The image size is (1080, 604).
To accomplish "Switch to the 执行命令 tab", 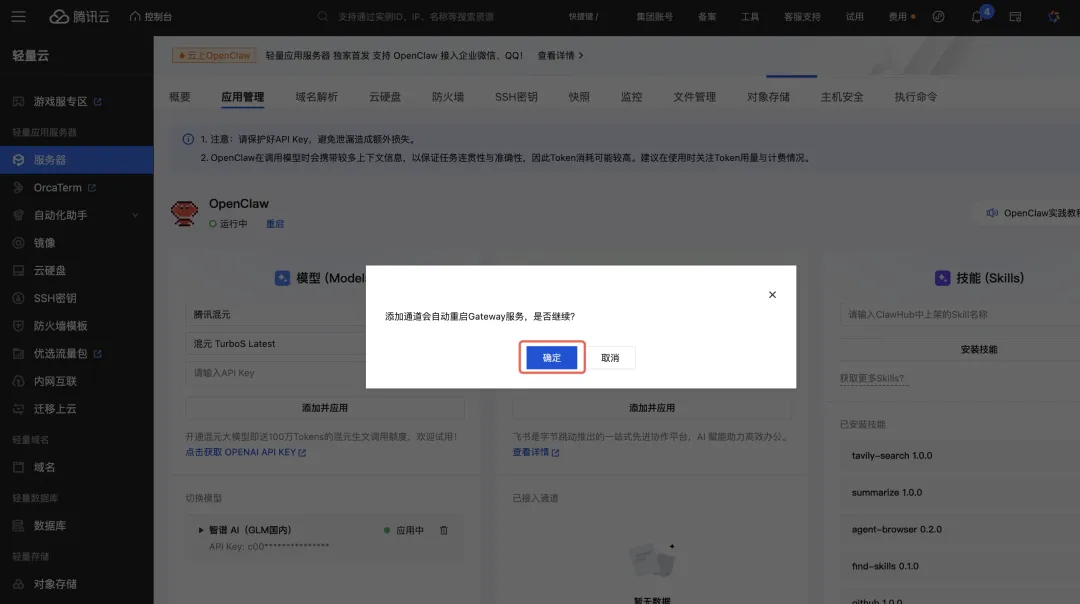I will [x=915, y=97].
